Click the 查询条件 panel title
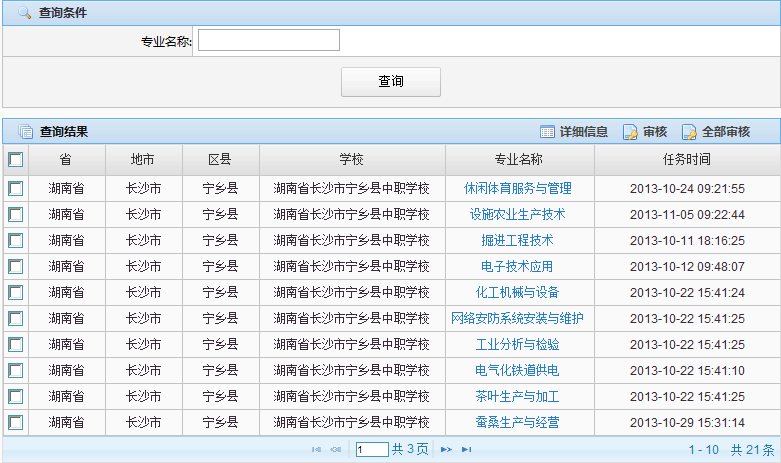 click(63, 12)
